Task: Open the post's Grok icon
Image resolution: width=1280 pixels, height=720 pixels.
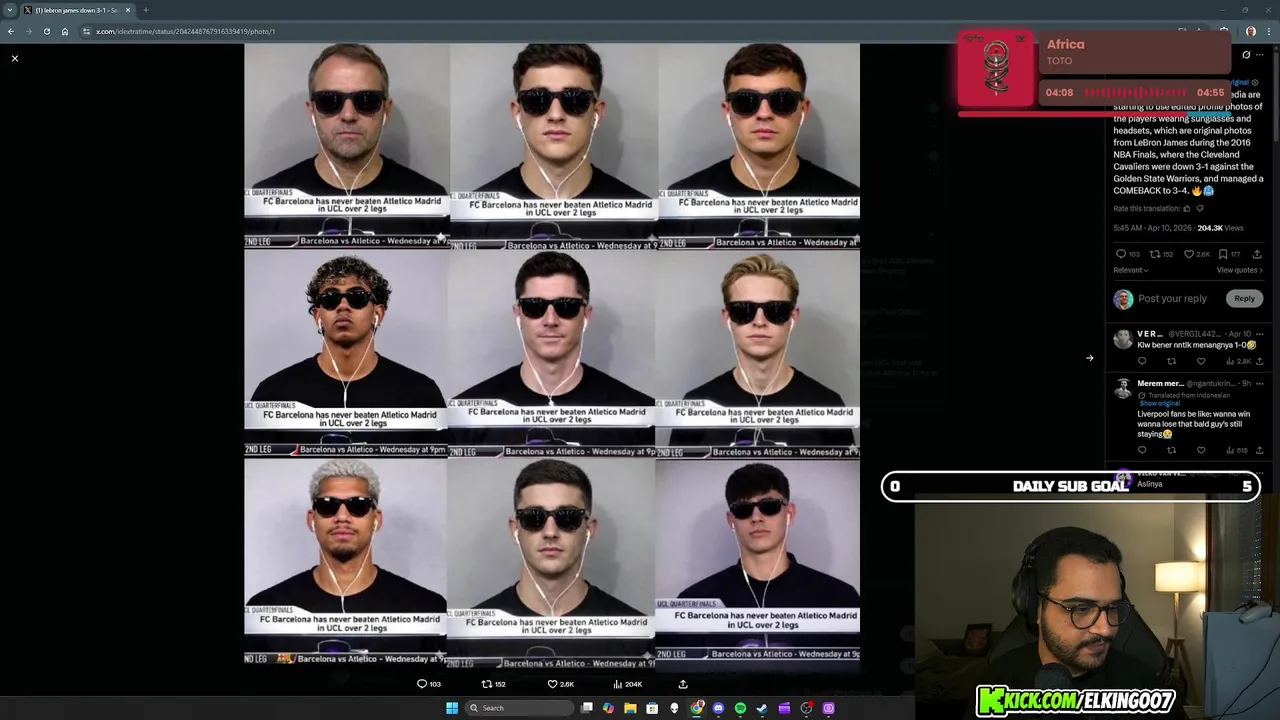Action: (x=1246, y=55)
